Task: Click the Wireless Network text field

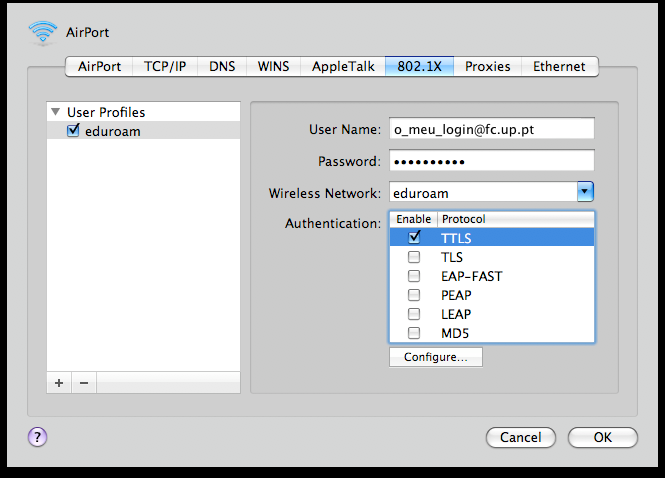Action: click(x=483, y=192)
